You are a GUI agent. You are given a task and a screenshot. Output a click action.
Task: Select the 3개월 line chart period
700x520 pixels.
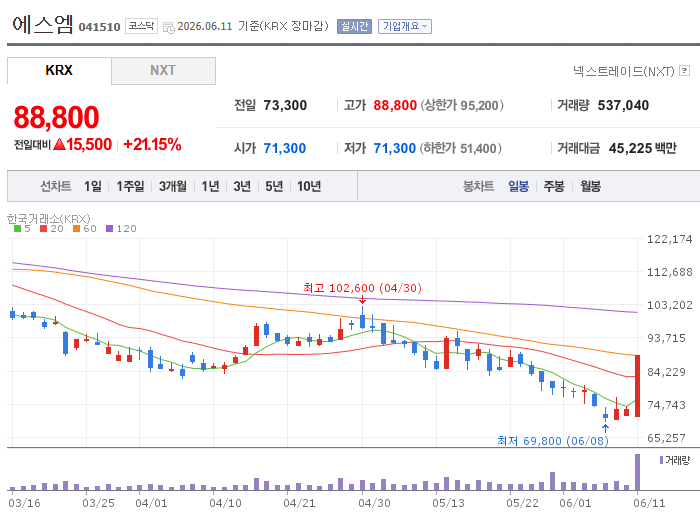tap(173, 186)
